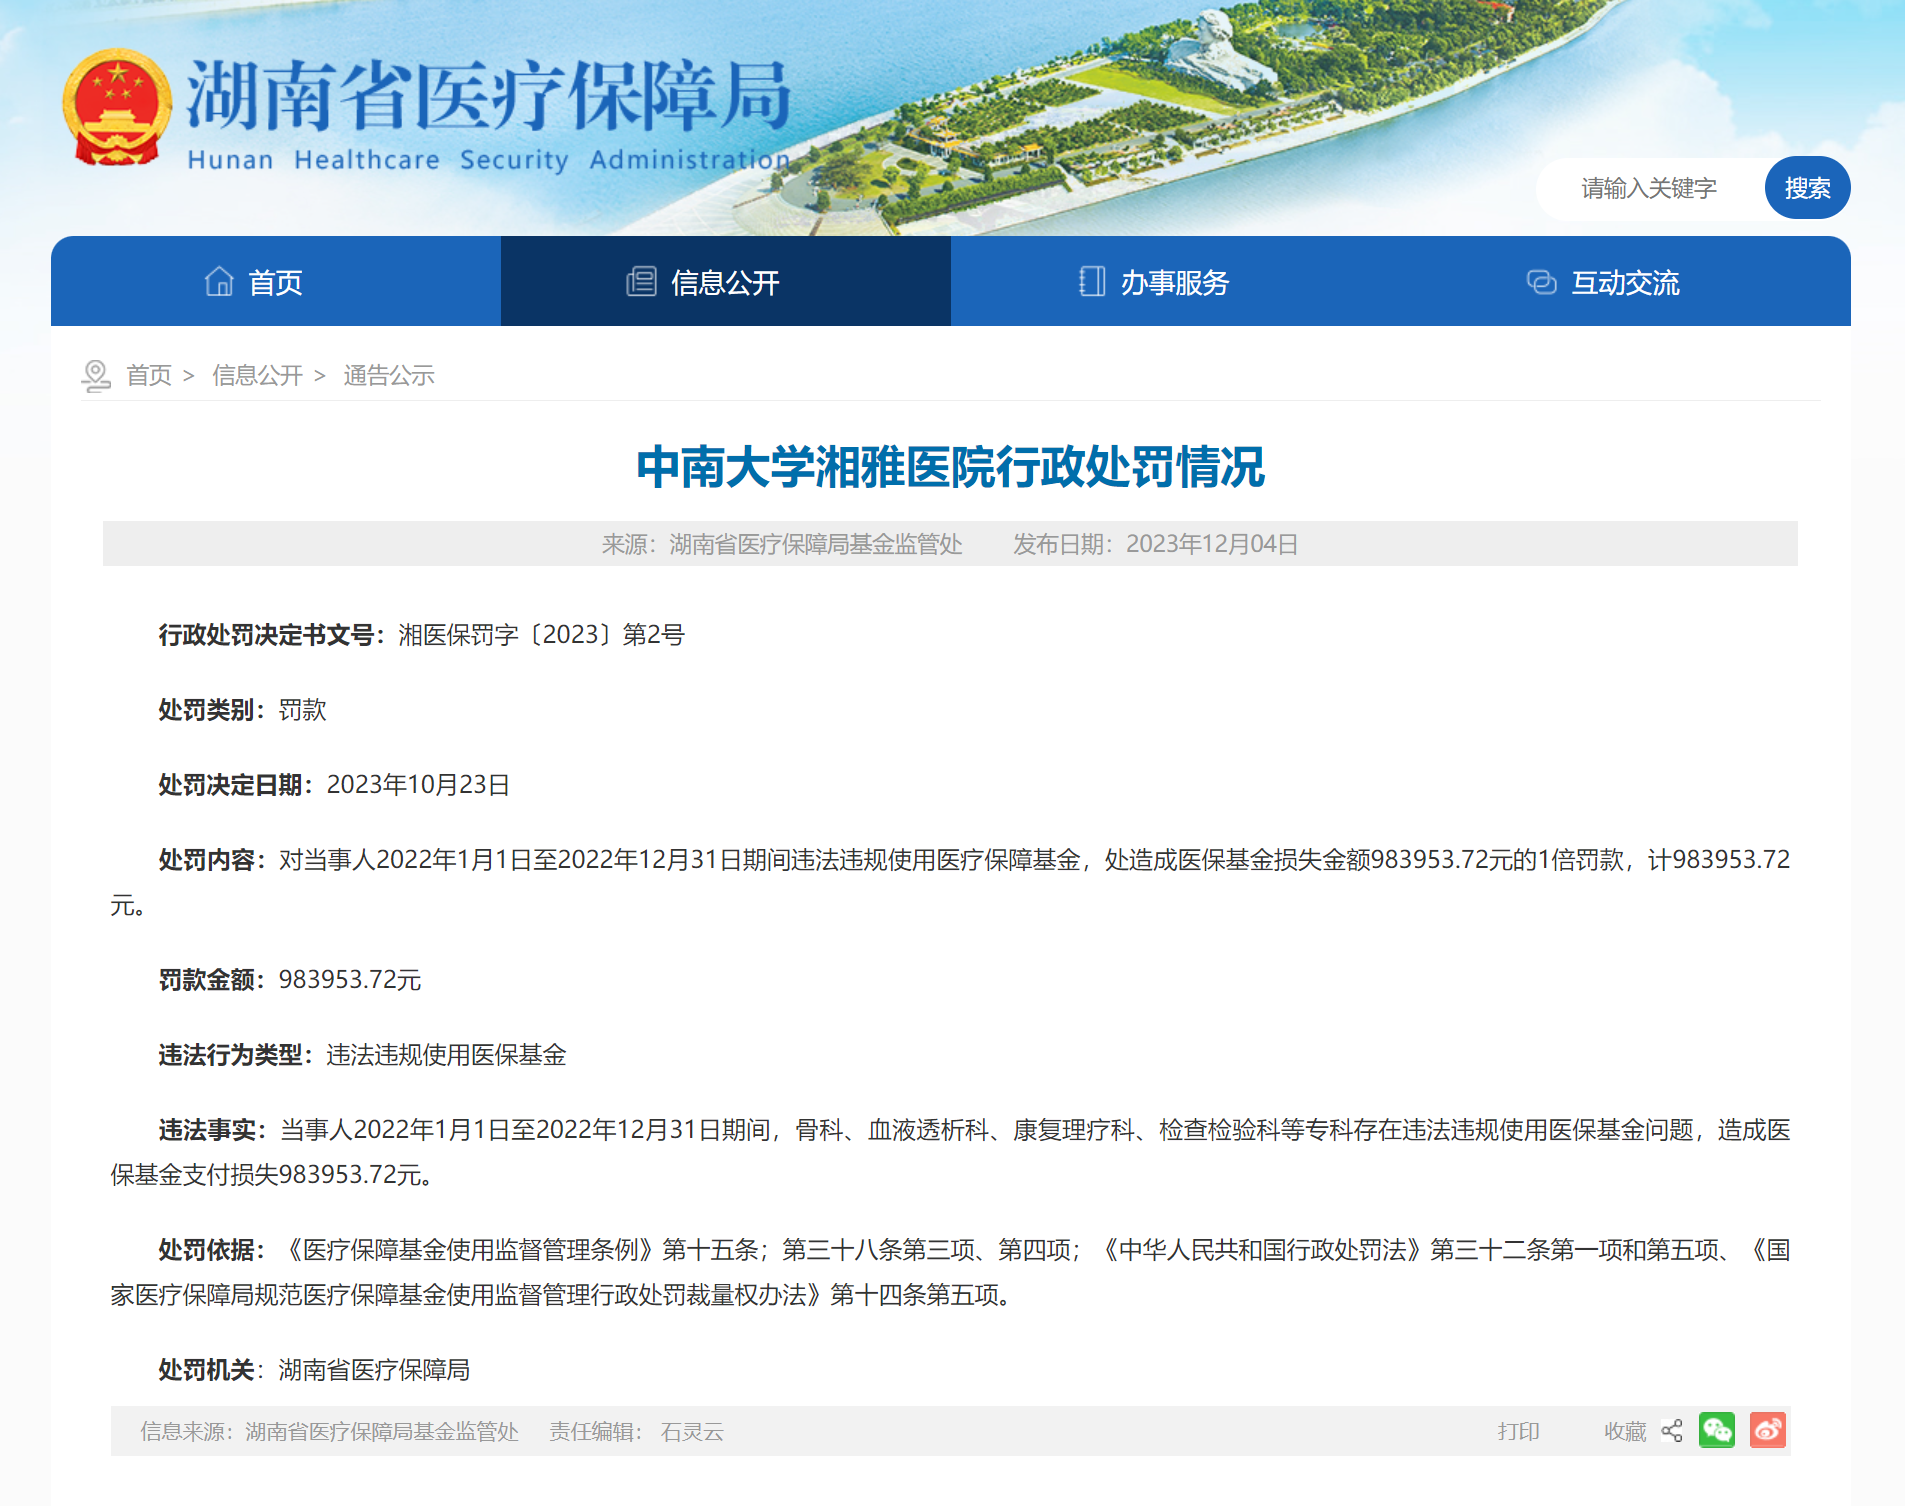The height and width of the screenshot is (1506, 1905).
Task: Open the 办事服务 navigation tab
Action: (x=1176, y=281)
